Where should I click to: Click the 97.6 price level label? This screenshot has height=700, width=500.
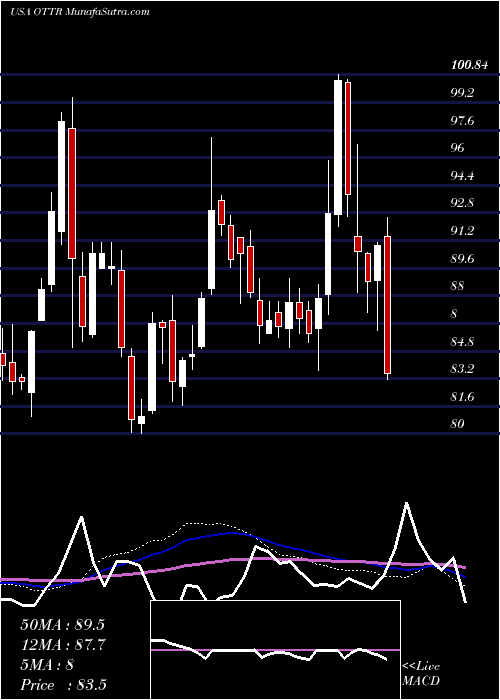click(462, 121)
